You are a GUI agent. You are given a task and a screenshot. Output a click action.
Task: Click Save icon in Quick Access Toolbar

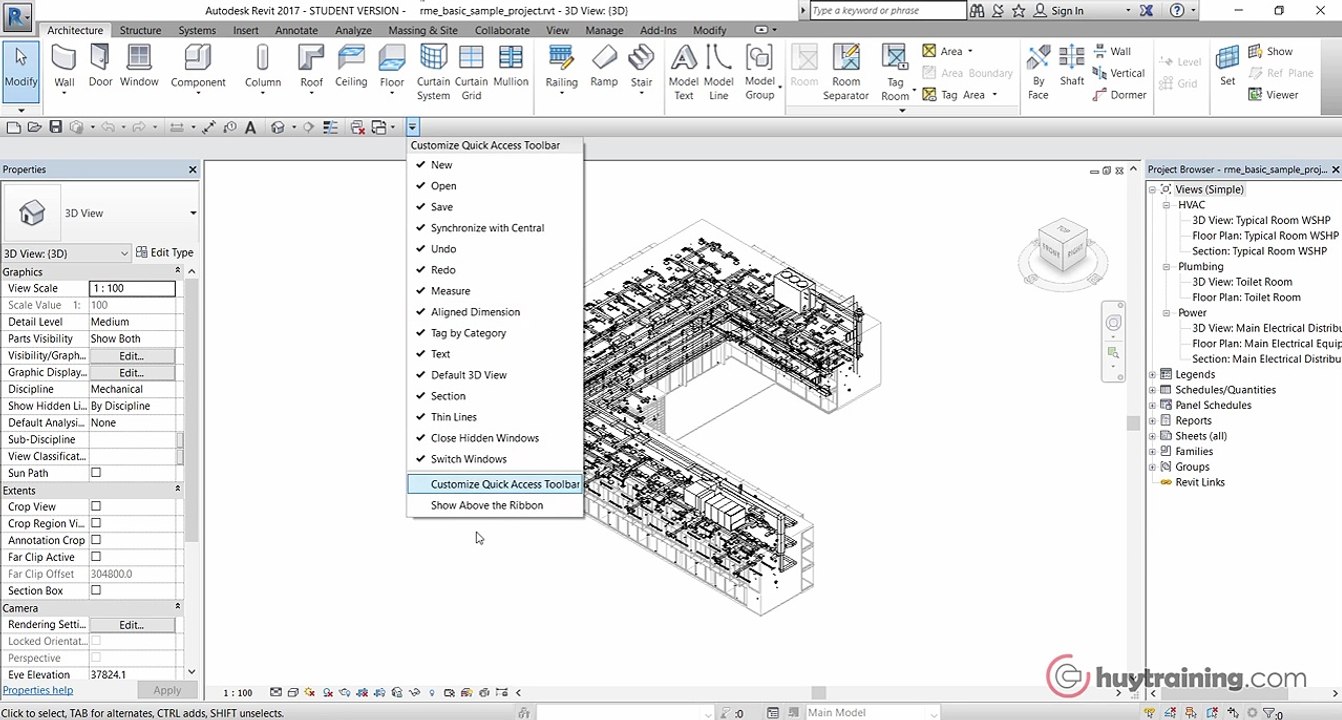tap(56, 127)
